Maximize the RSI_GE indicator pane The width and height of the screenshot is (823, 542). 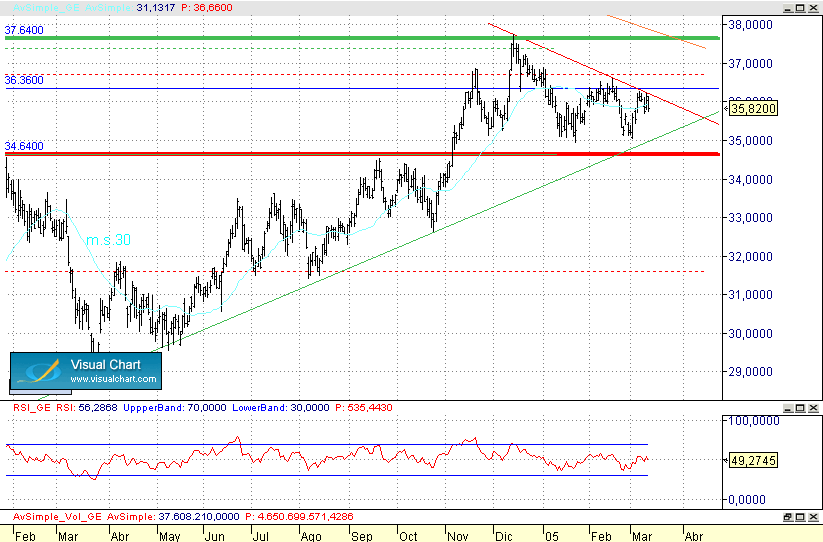[x=800, y=408]
